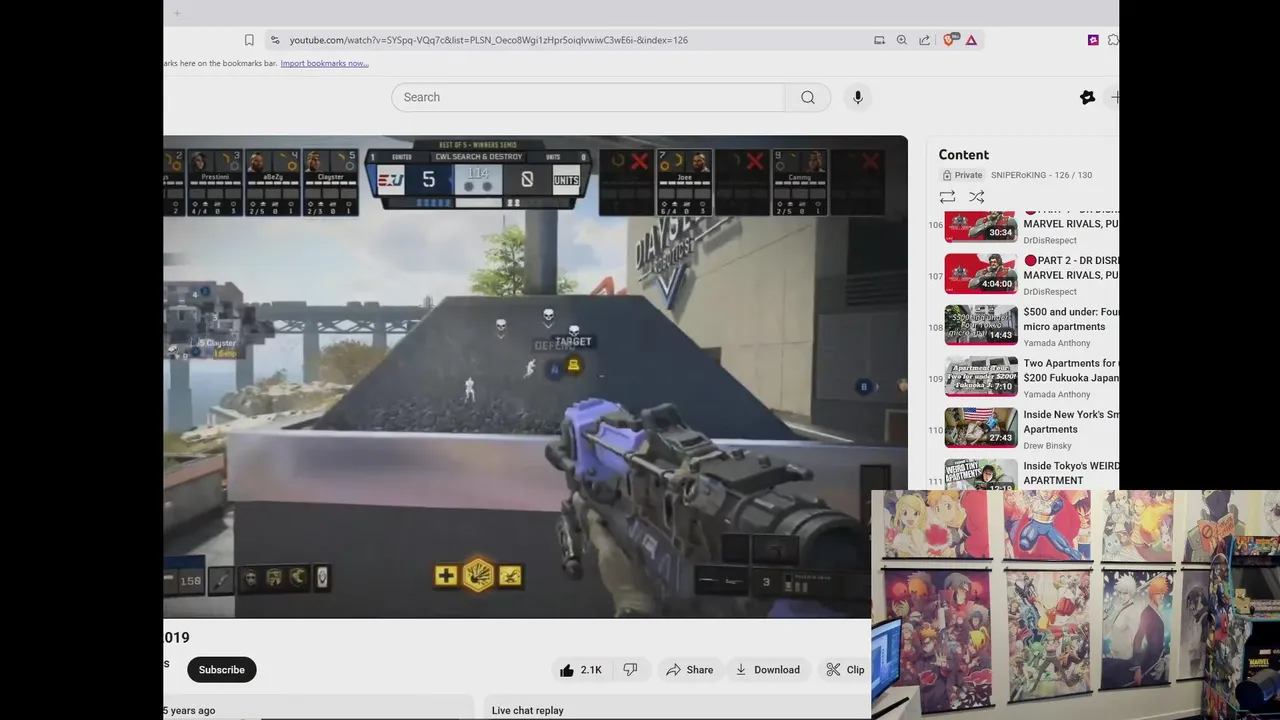This screenshot has height=720, width=1280.
Task: Click the cast/media screen icon in address bar
Action: [879, 40]
